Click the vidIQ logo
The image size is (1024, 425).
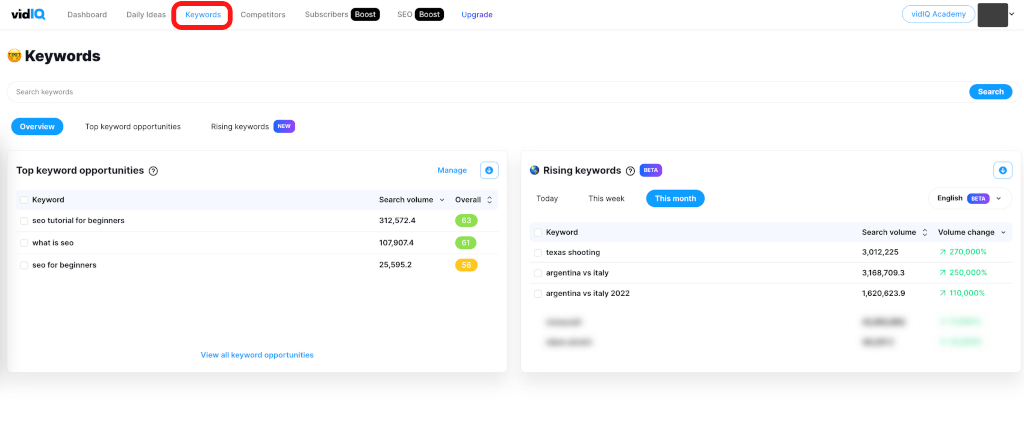click(x=28, y=14)
